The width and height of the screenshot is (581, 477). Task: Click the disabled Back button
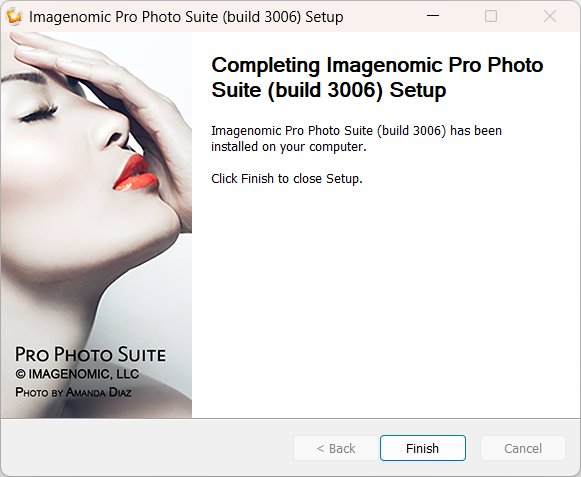click(x=336, y=448)
